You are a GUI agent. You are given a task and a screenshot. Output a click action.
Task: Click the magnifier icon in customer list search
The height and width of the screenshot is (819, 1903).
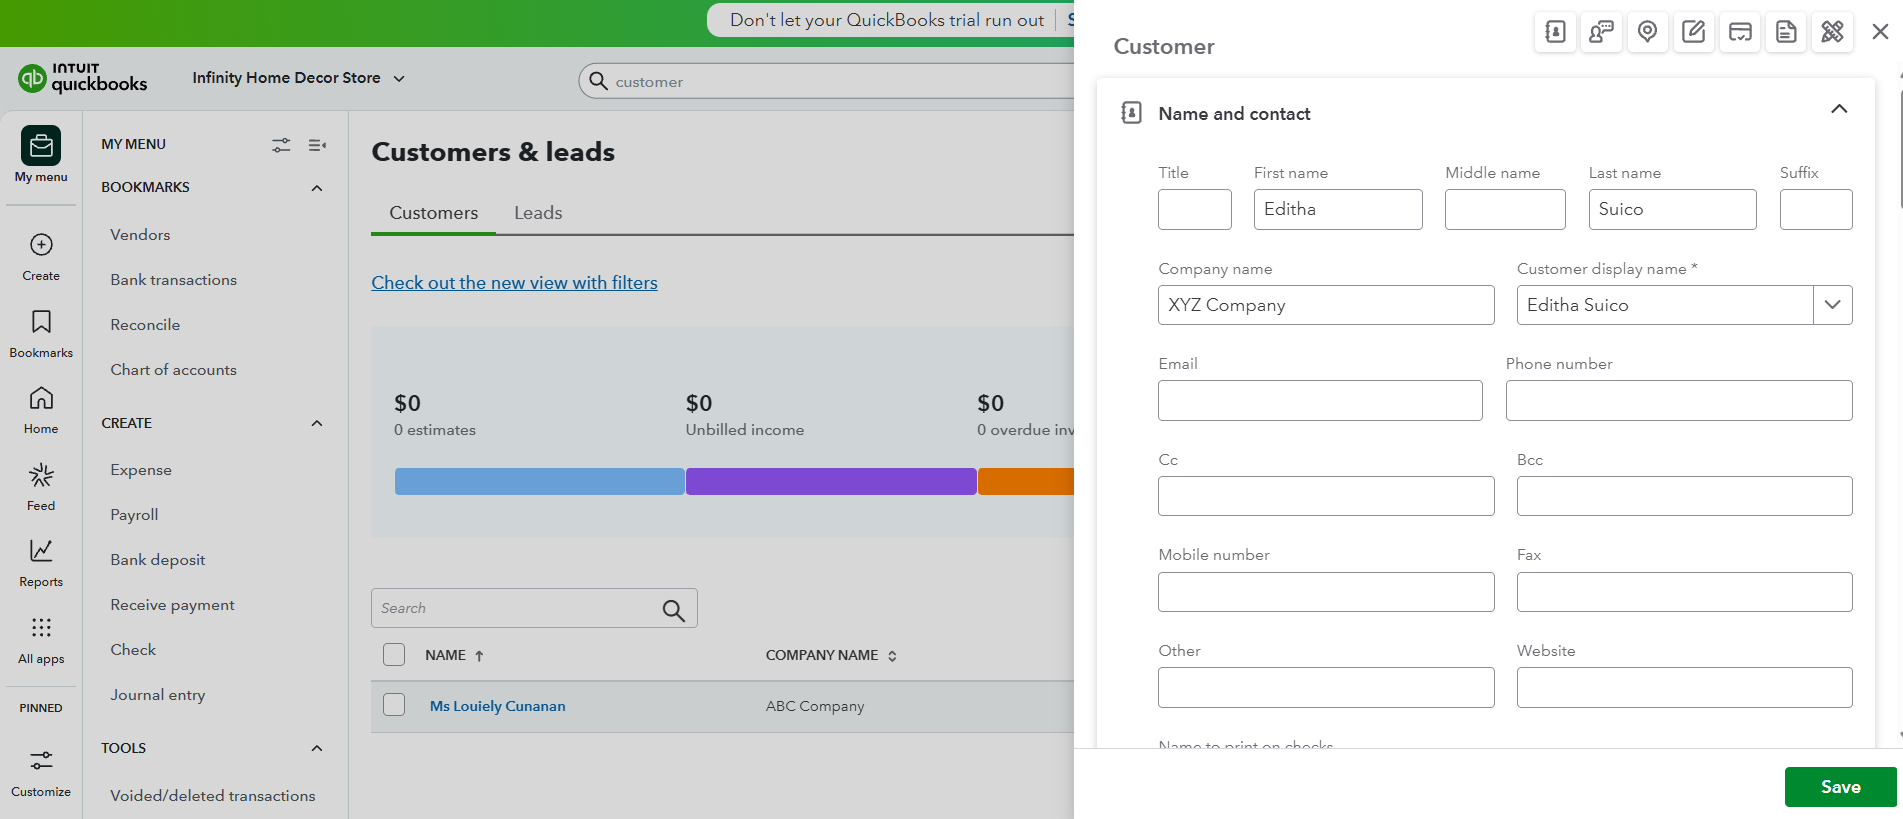pyautogui.click(x=674, y=610)
